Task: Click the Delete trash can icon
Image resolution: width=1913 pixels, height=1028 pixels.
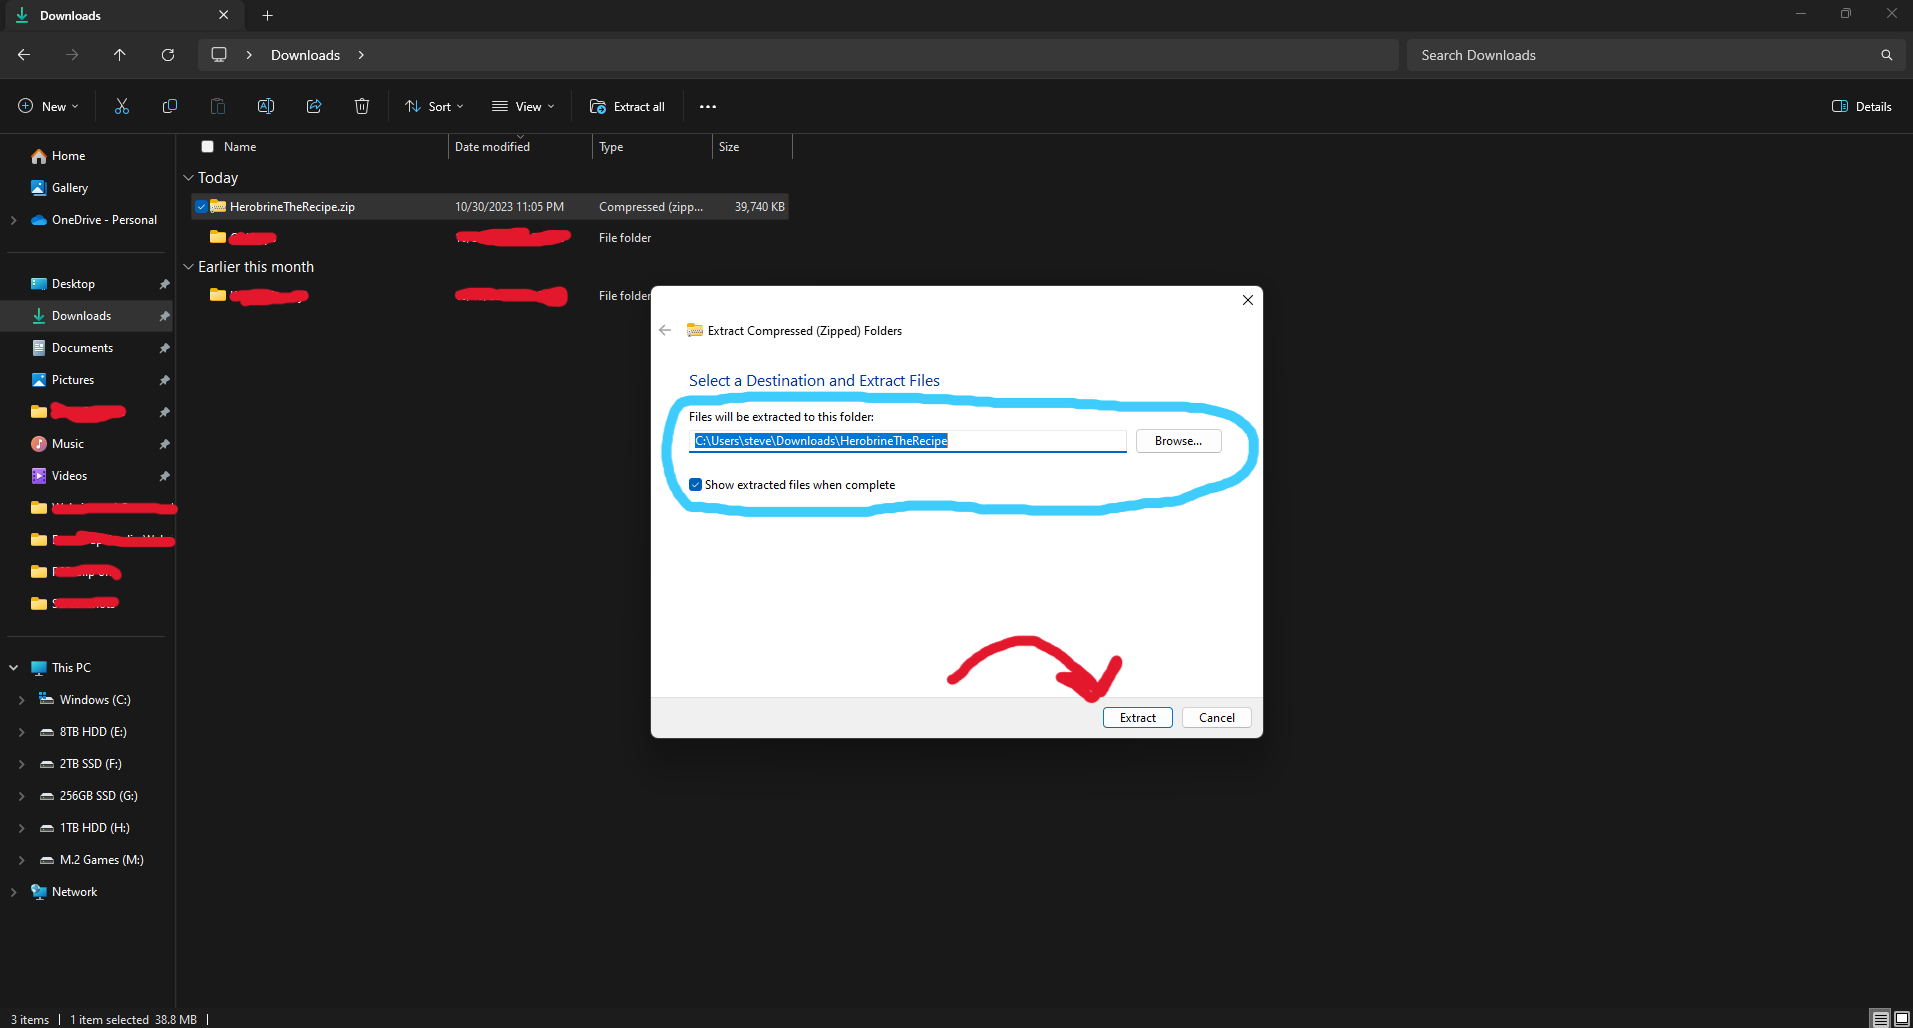Action: click(362, 106)
